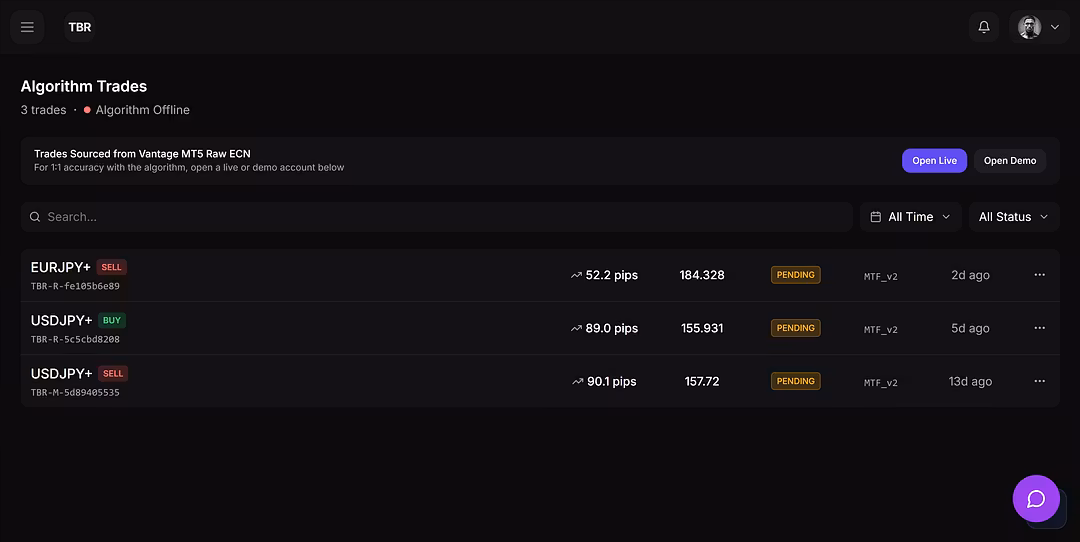1080x542 pixels.
Task: Expand the All Status filter dropdown
Action: 1013,217
